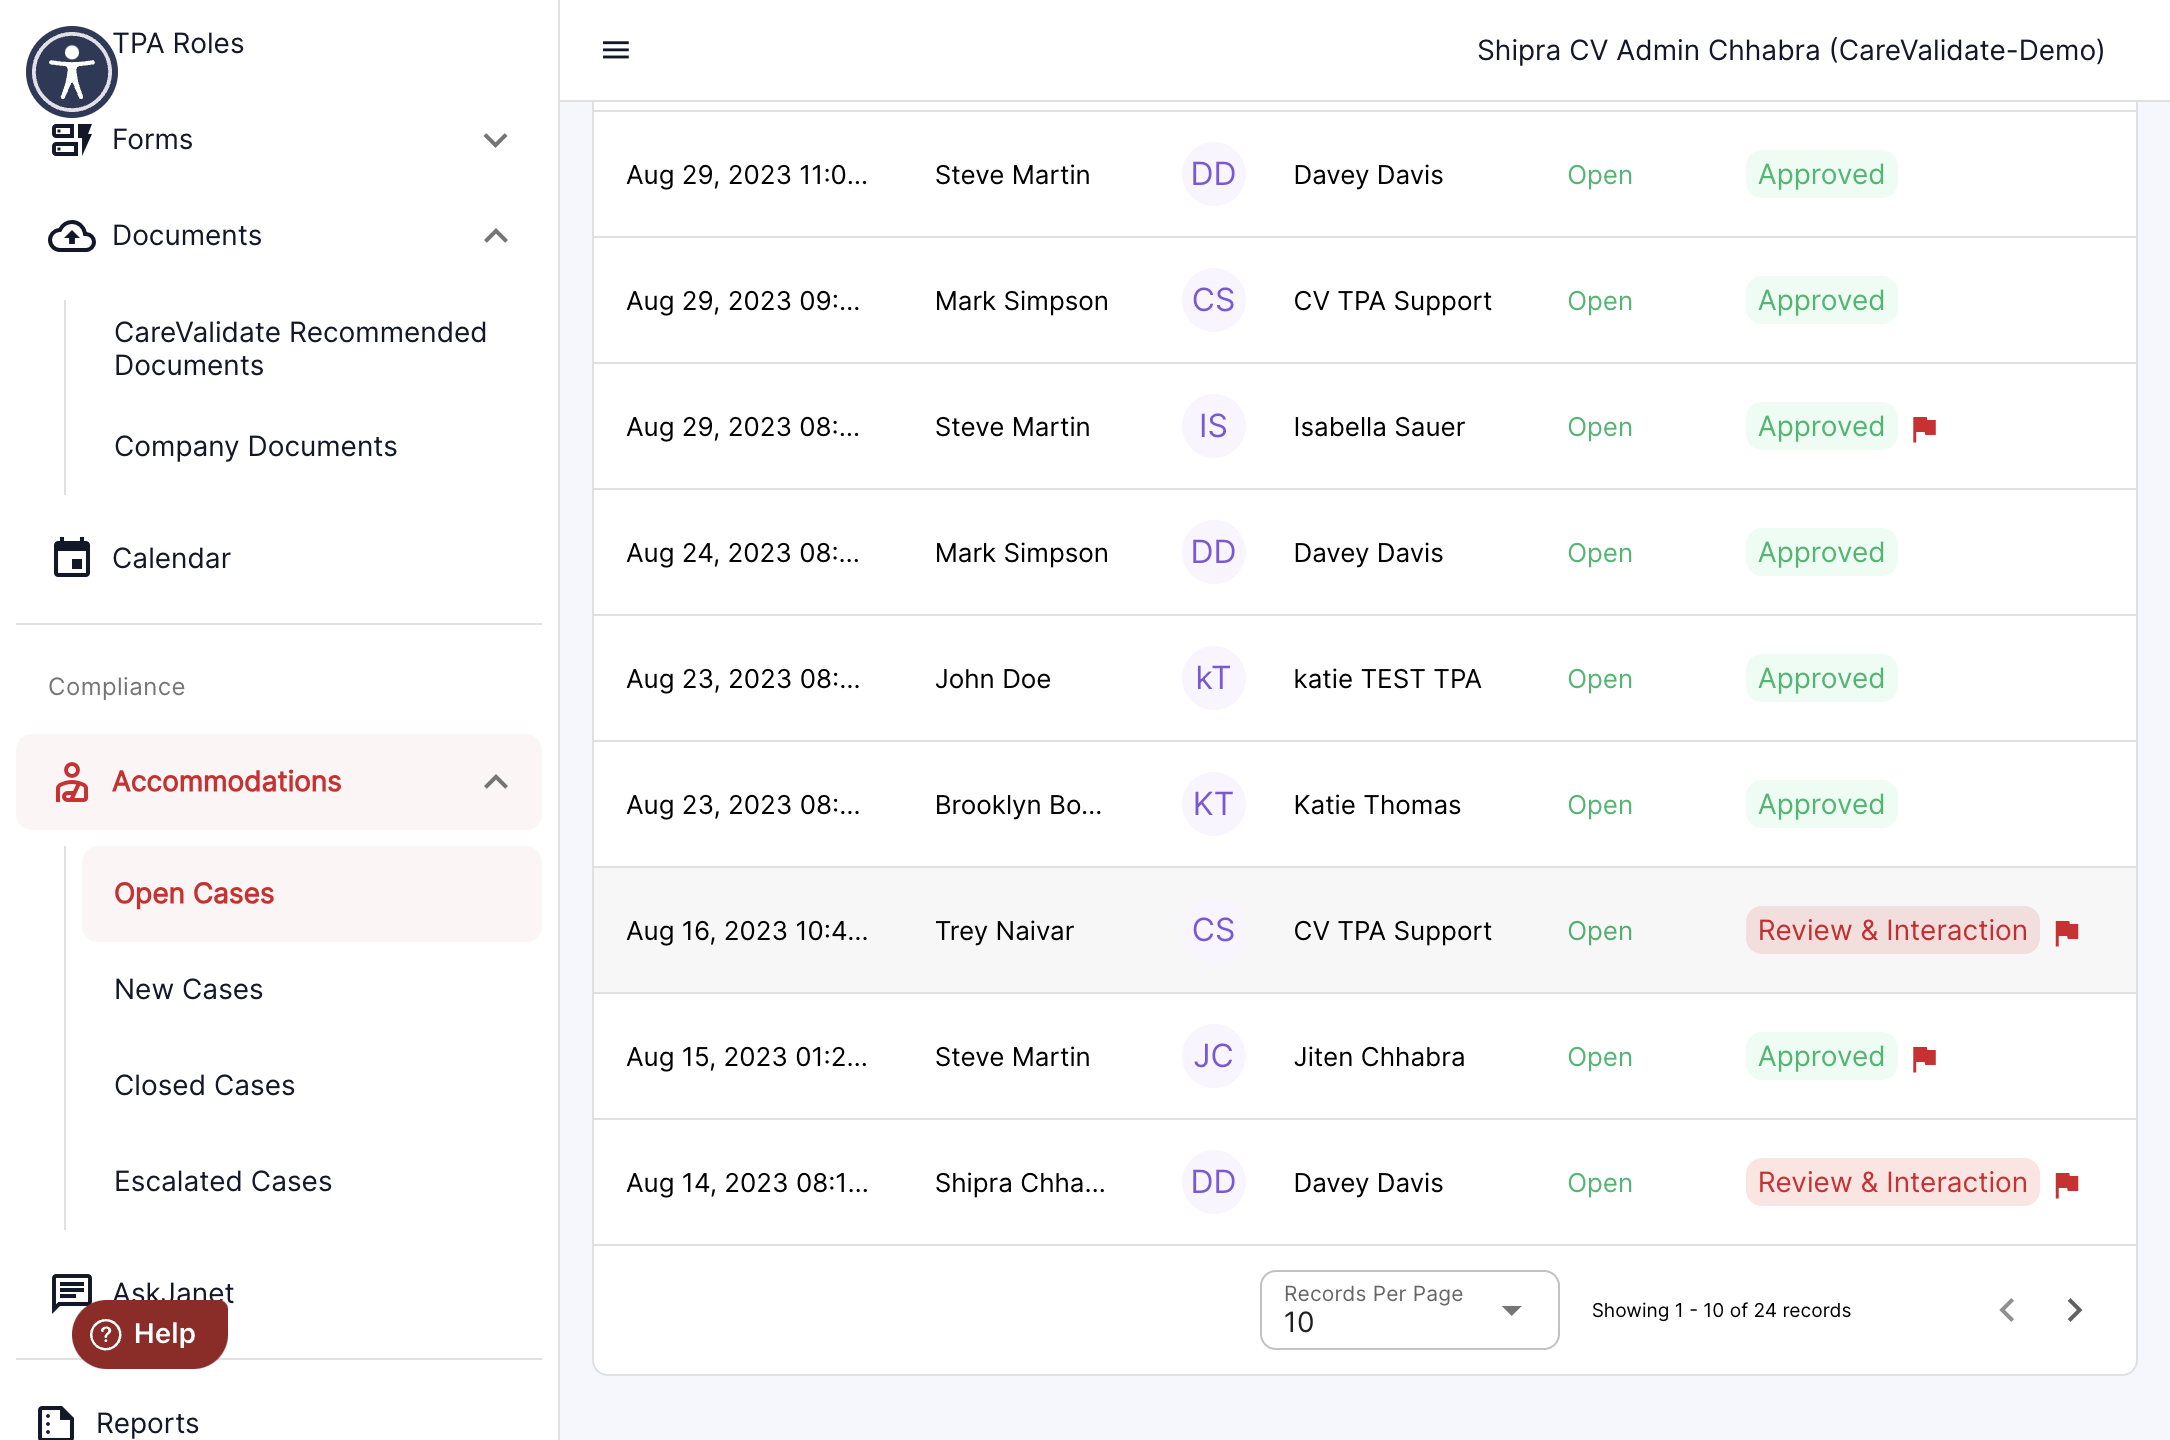This screenshot has width=2170, height=1440.
Task: Click the Forms sidebar icon
Action: point(71,139)
